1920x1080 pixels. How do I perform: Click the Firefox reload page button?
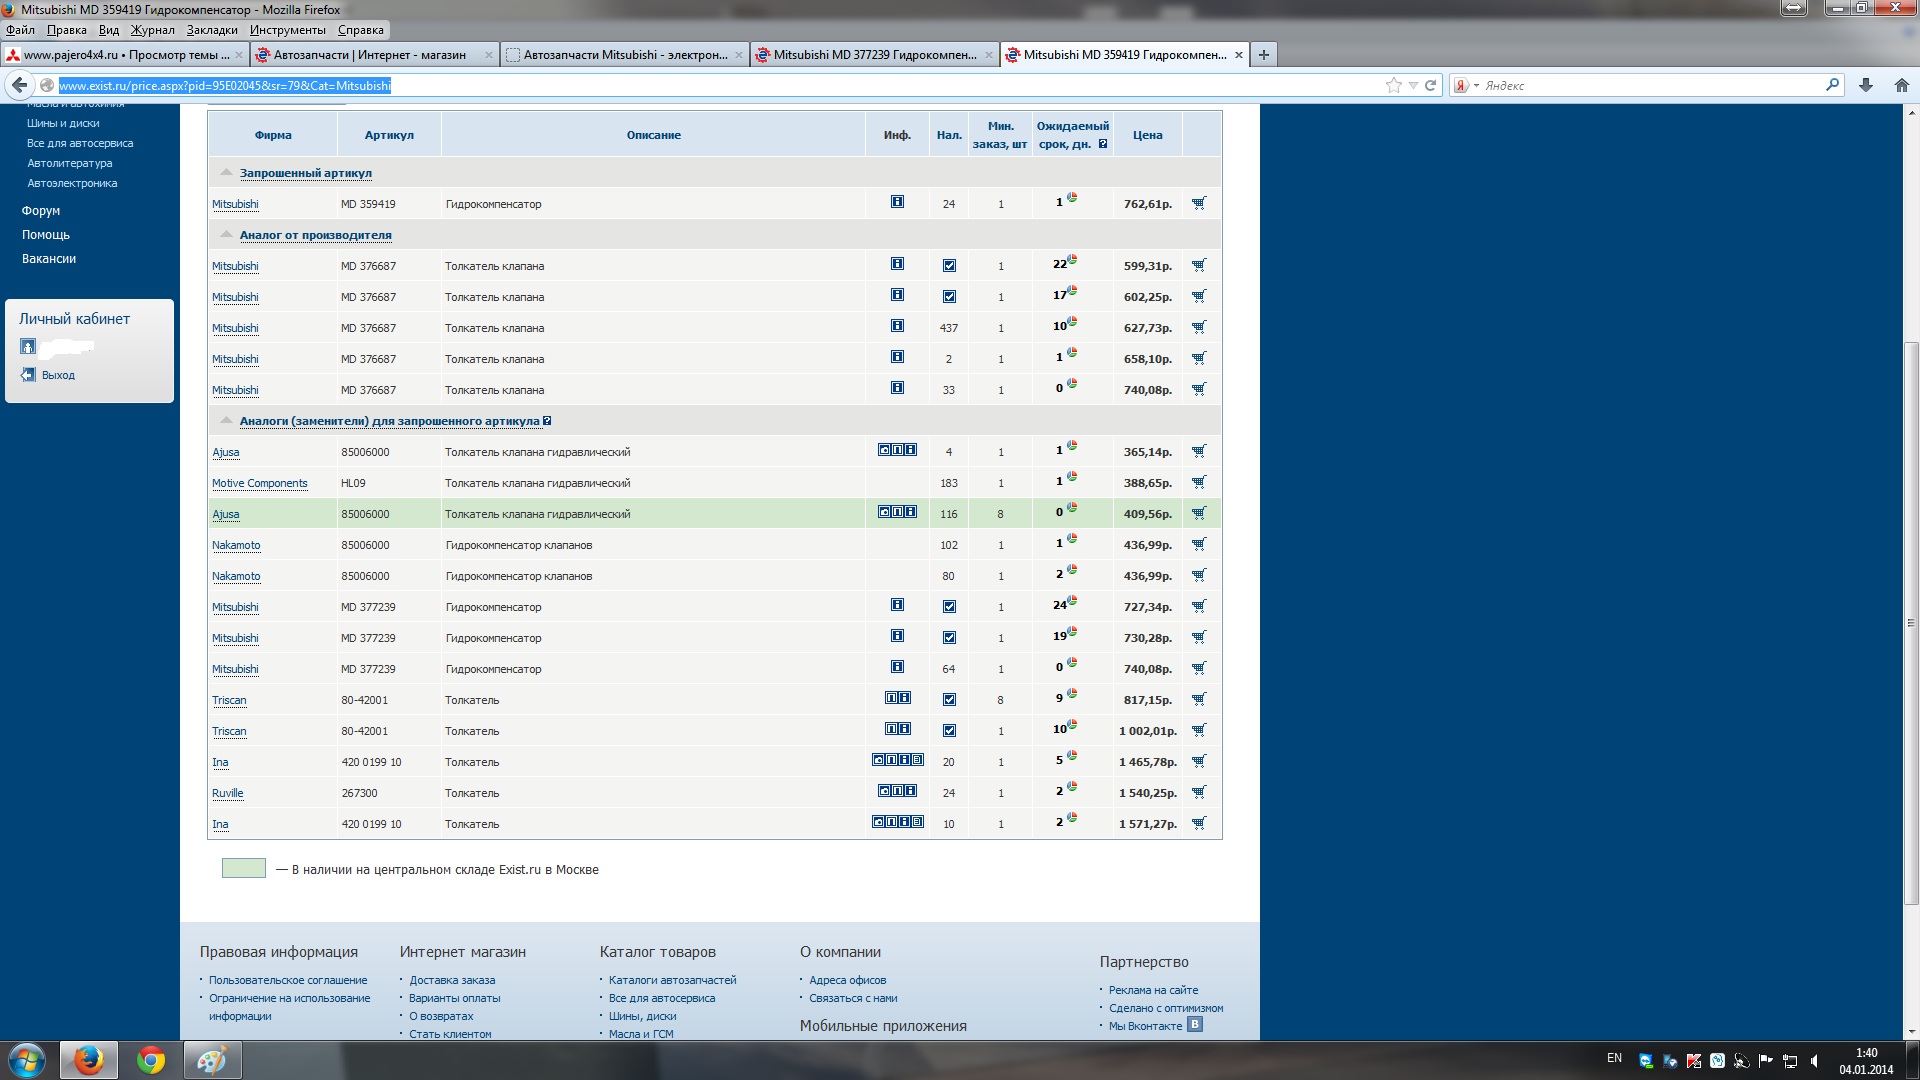[x=1430, y=85]
